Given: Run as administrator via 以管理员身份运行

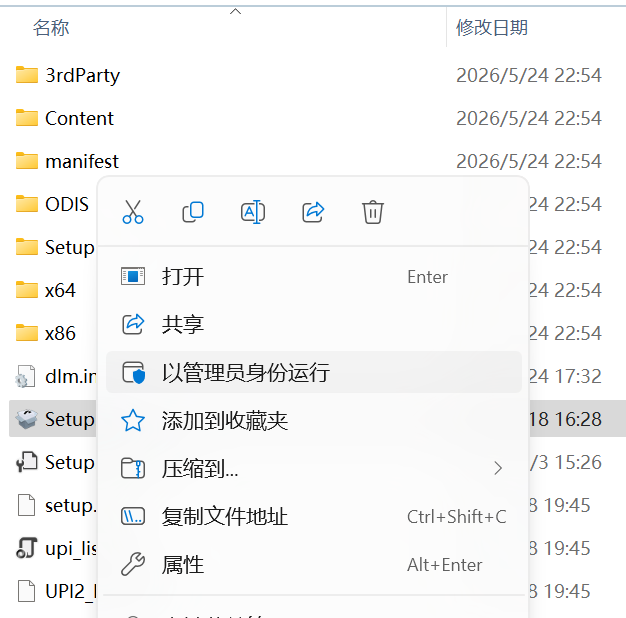Looking at the screenshot, I should [x=314, y=372].
